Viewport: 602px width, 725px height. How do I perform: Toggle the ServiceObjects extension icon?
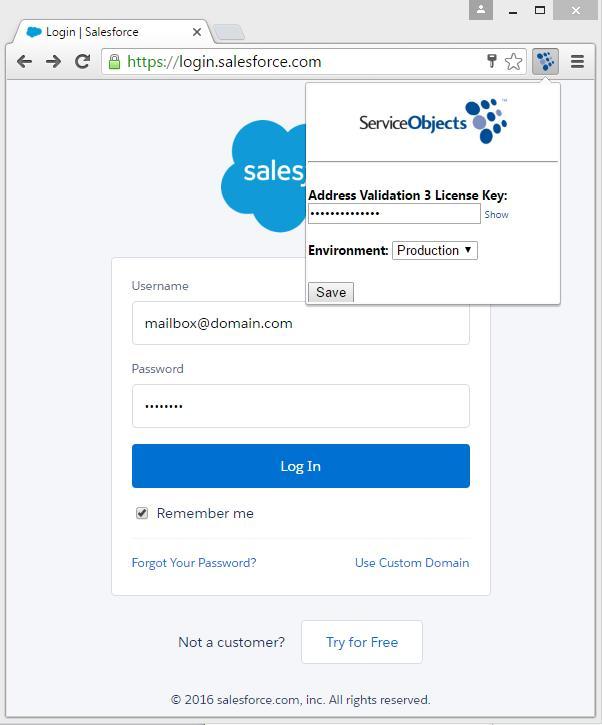coord(546,61)
